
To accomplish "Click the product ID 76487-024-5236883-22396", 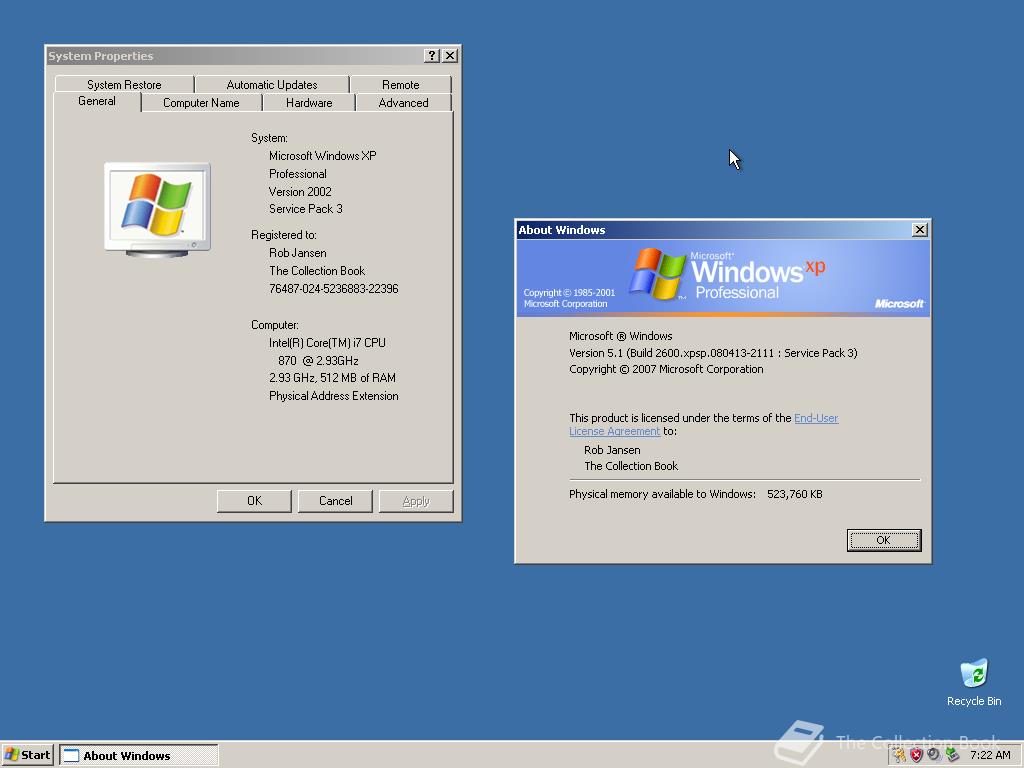I will point(334,289).
